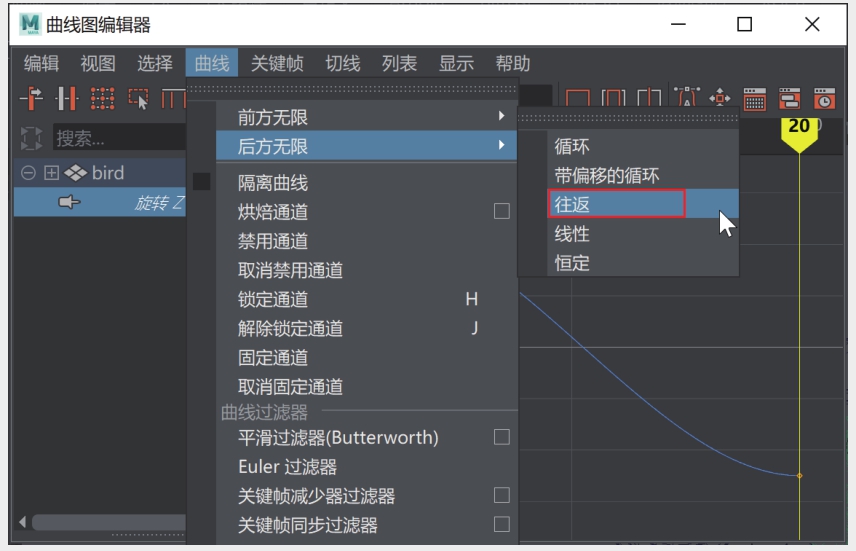Click the outliner scrollbar left arrow
Viewport: 856px width, 551px height.
pyautogui.click(x=22, y=522)
